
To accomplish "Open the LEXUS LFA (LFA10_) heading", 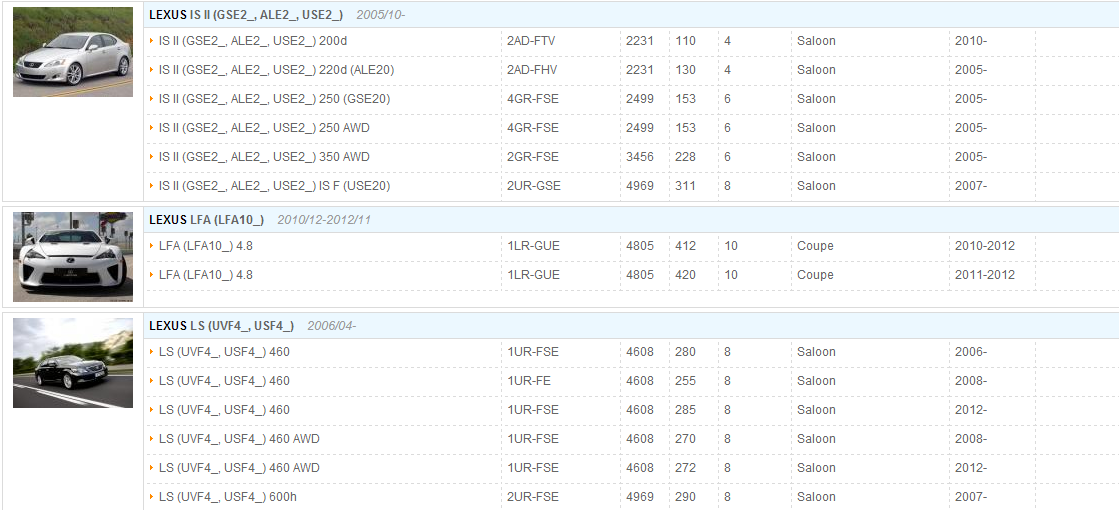I will coord(206,220).
